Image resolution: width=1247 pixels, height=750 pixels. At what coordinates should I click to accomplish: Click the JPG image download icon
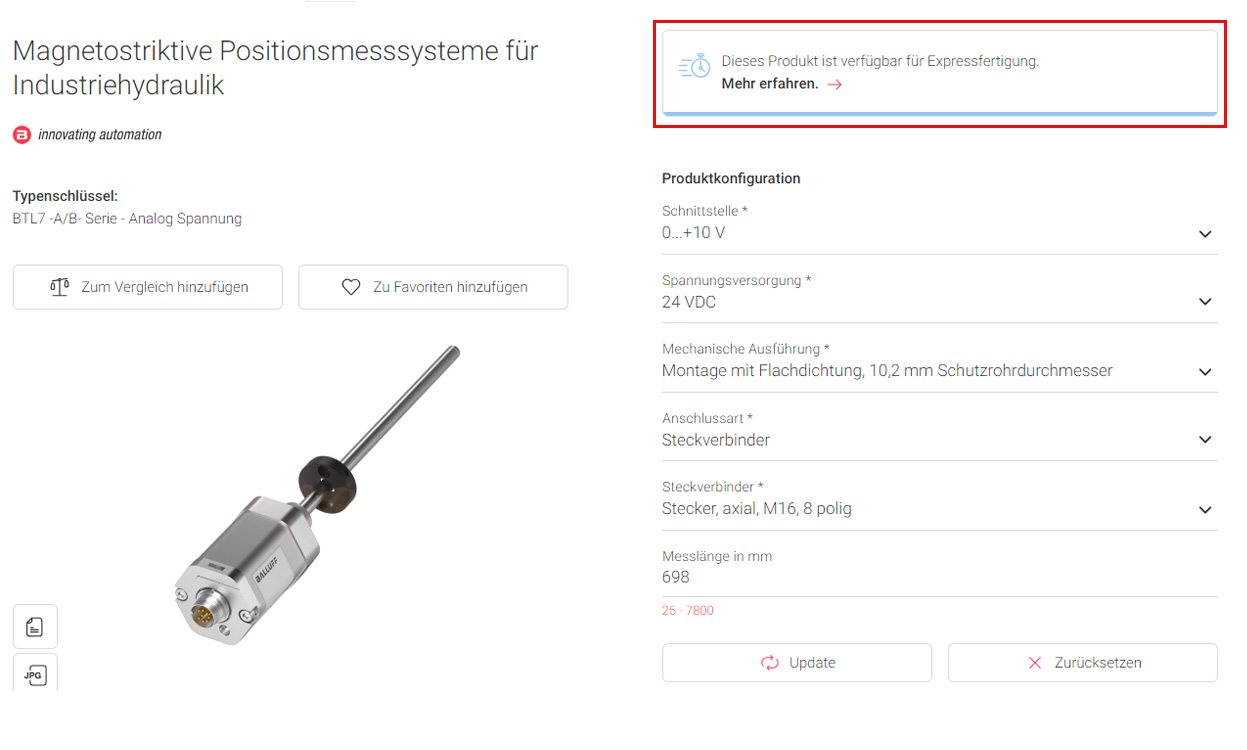coord(35,675)
